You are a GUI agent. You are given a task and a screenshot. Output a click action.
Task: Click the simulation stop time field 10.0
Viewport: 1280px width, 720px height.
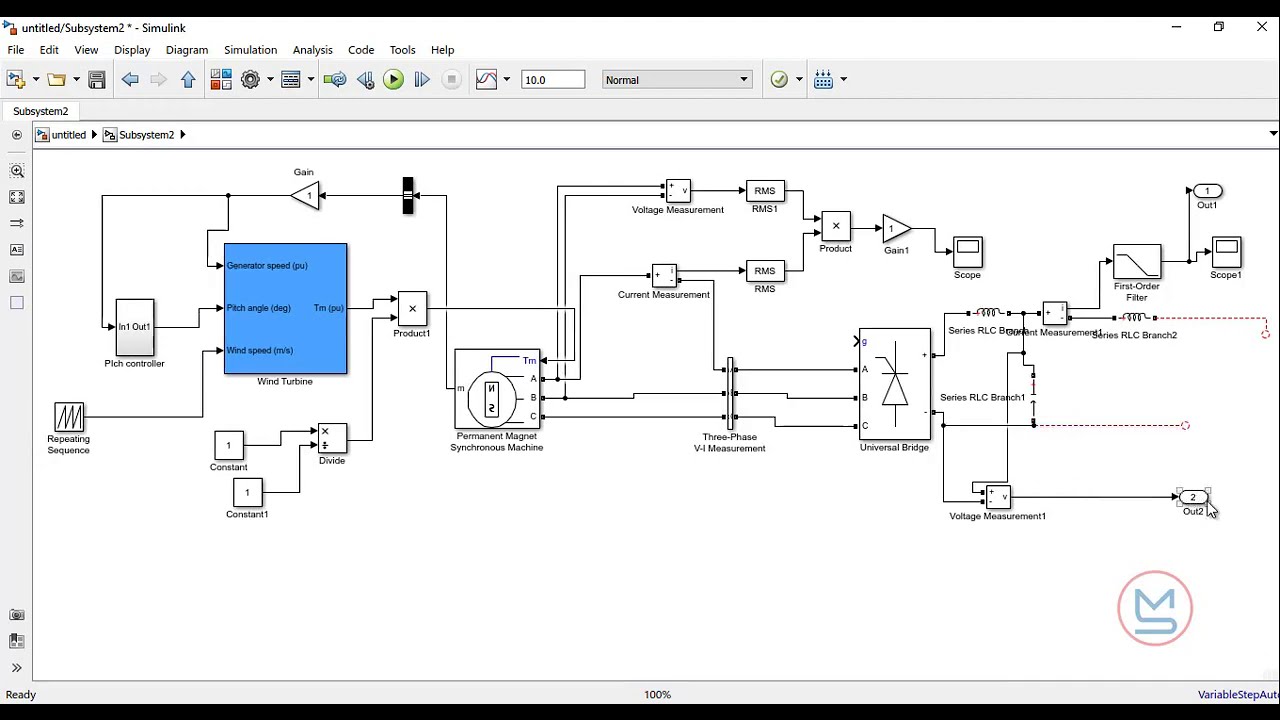tap(553, 80)
